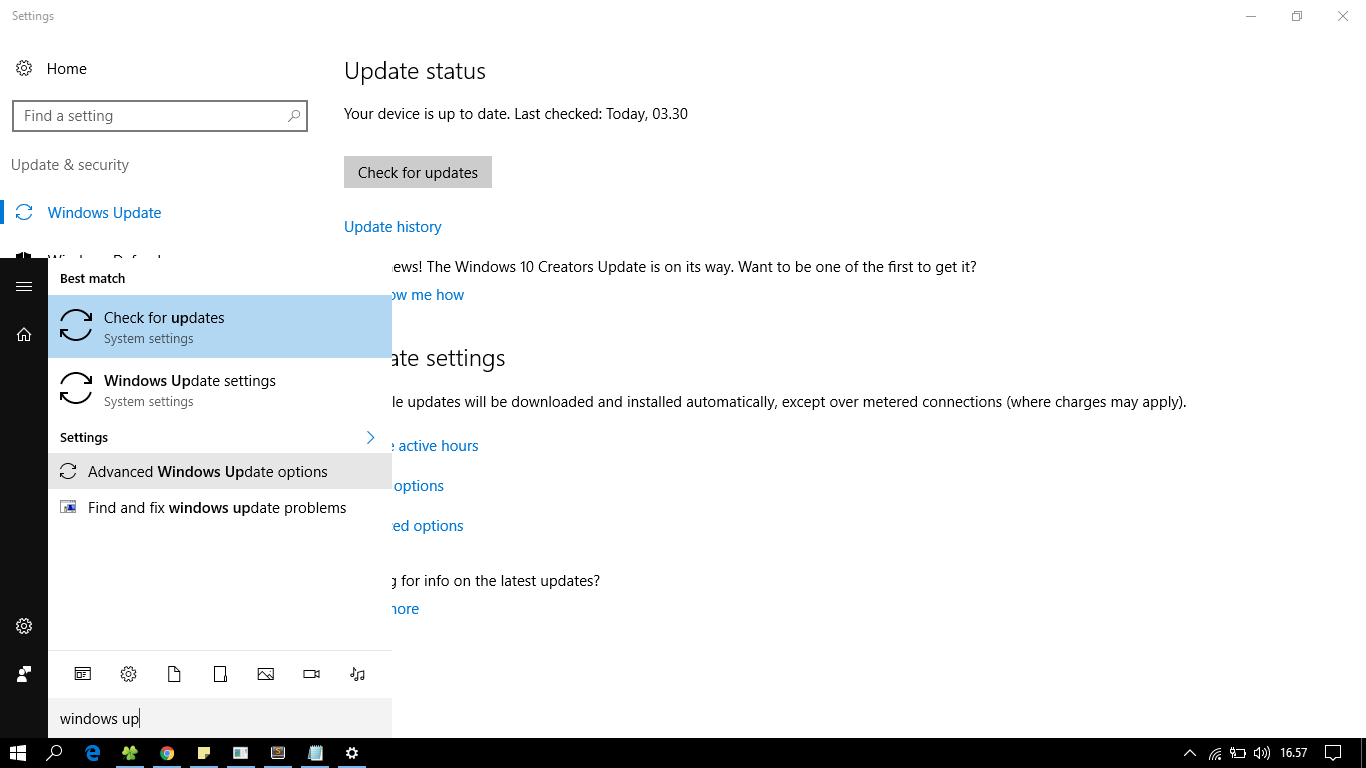The width and height of the screenshot is (1366, 768).
Task: Open Find and fix windows update problems
Action: [220, 508]
